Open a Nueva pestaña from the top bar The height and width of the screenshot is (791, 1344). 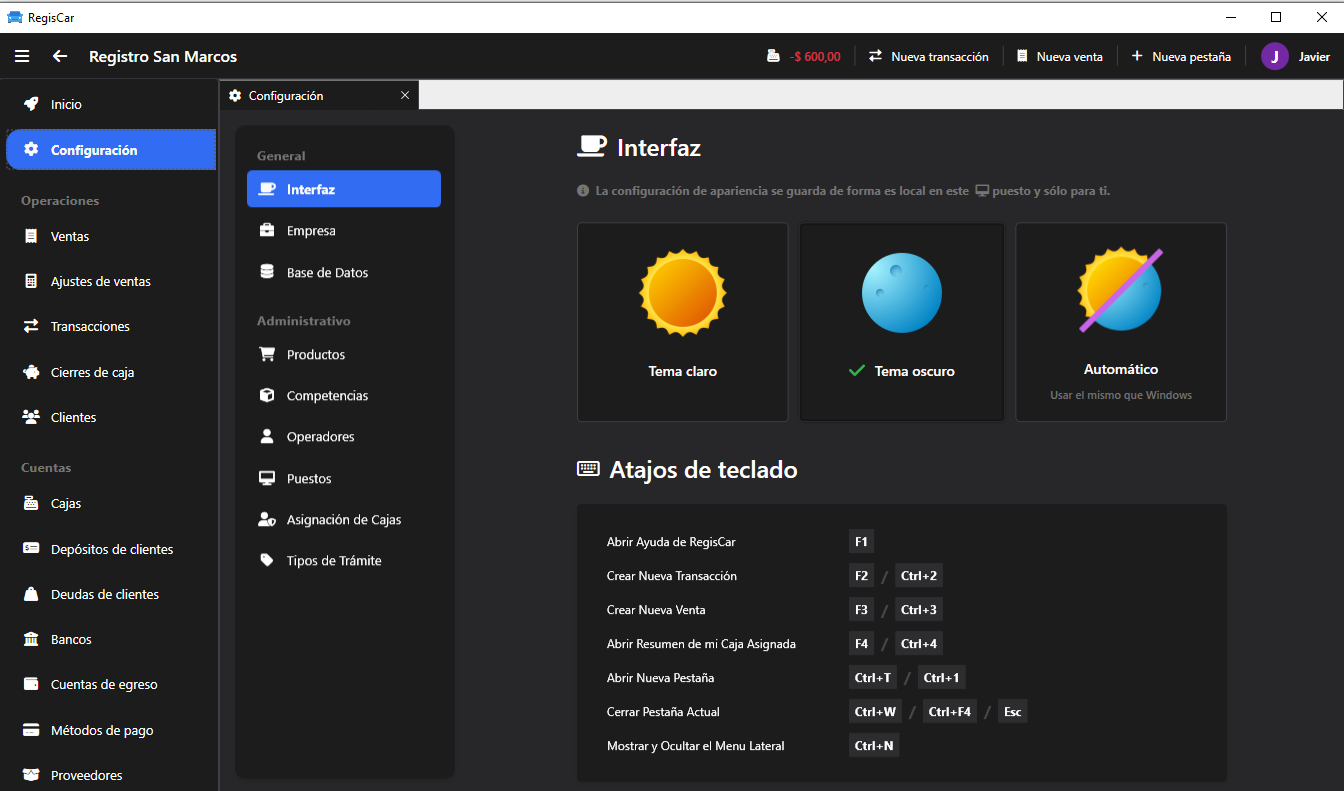point(1181,57)
